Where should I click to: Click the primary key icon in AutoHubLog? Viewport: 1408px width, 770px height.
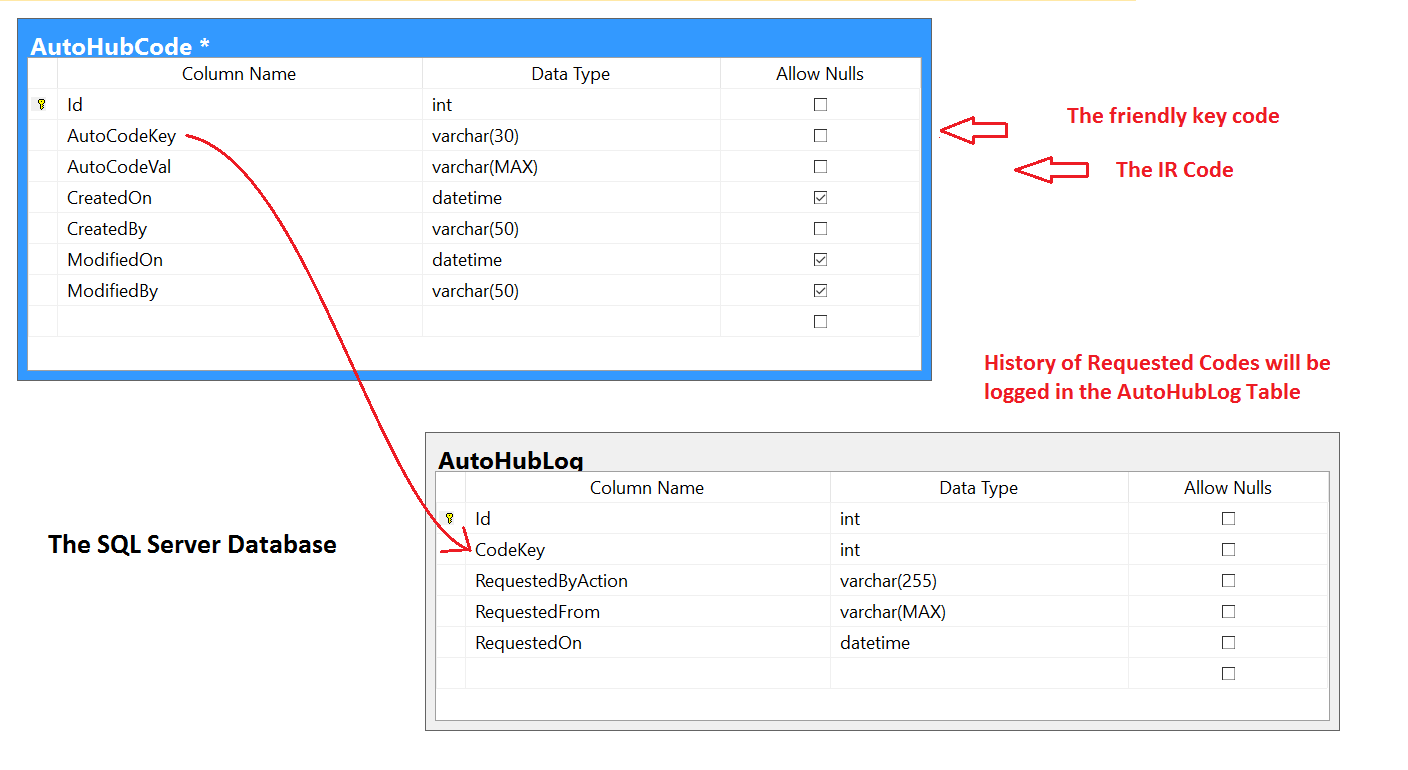tap(450, 518)
